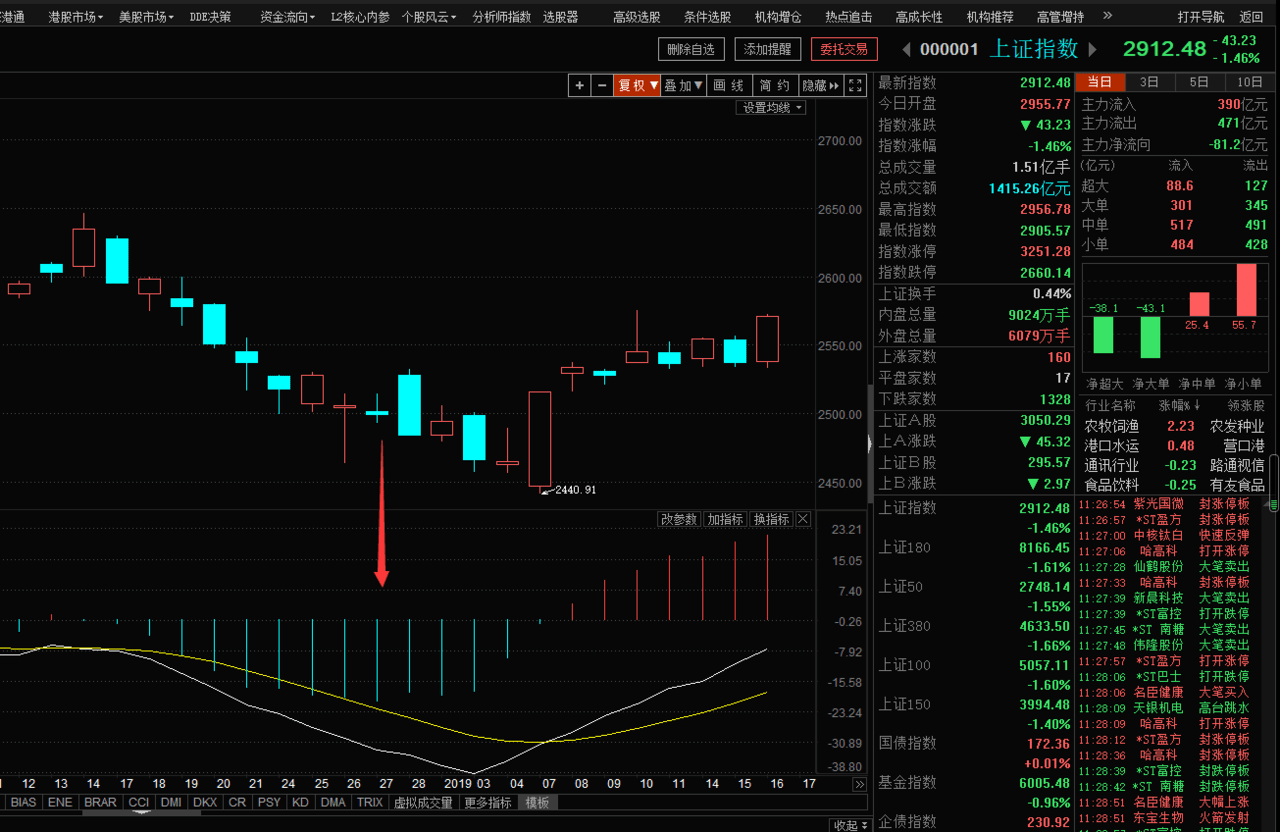Viewport: 1280px width, 832px height.
Task: Open 港股市场 menu
Action: 76,17
